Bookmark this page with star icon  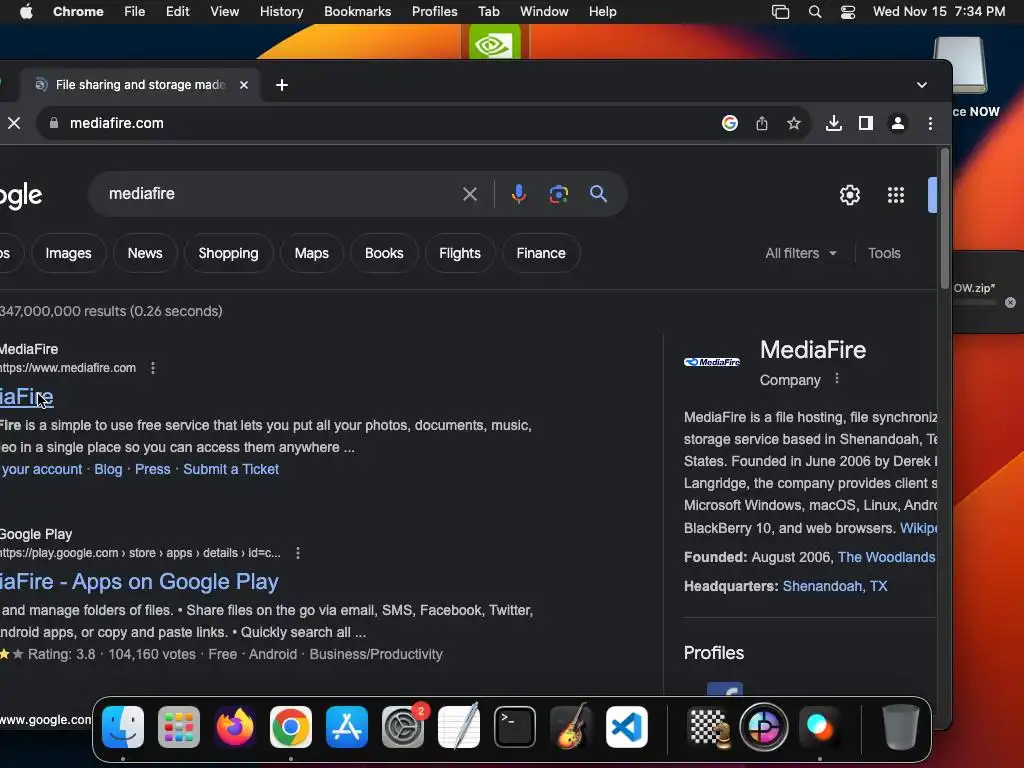click(x=793, y=123)
